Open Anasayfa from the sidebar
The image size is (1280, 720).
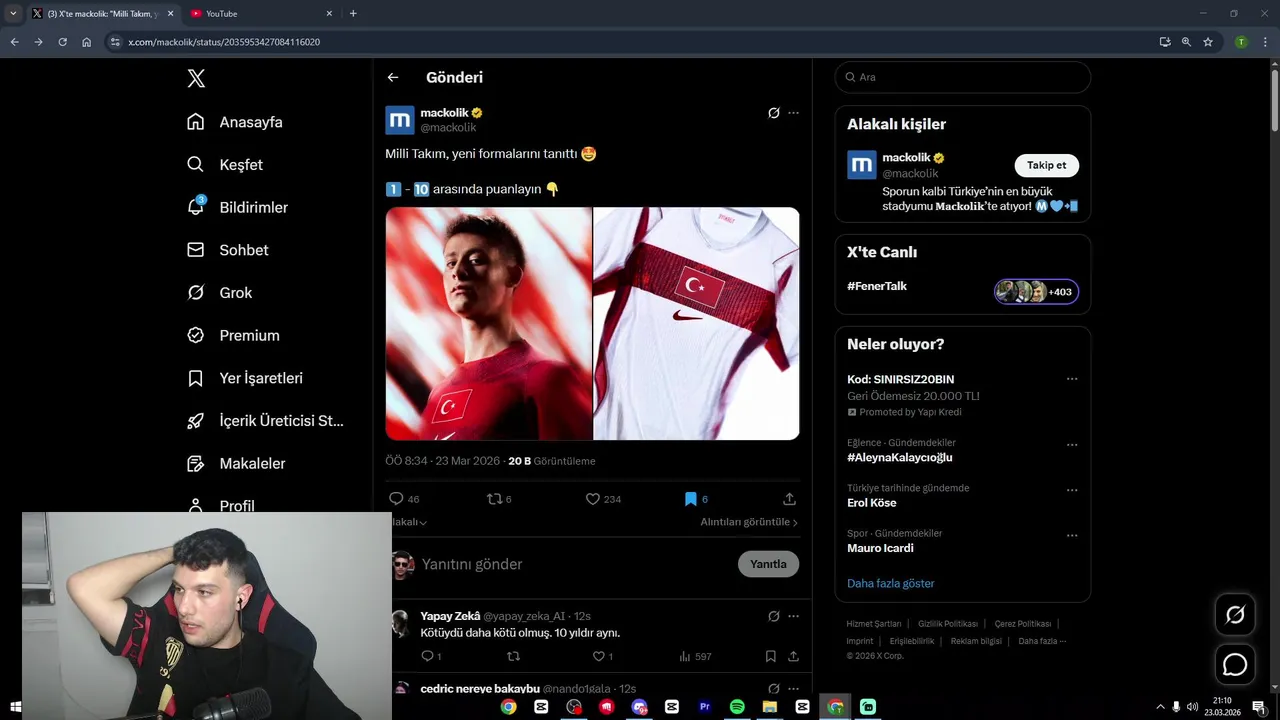pos(235,122)
